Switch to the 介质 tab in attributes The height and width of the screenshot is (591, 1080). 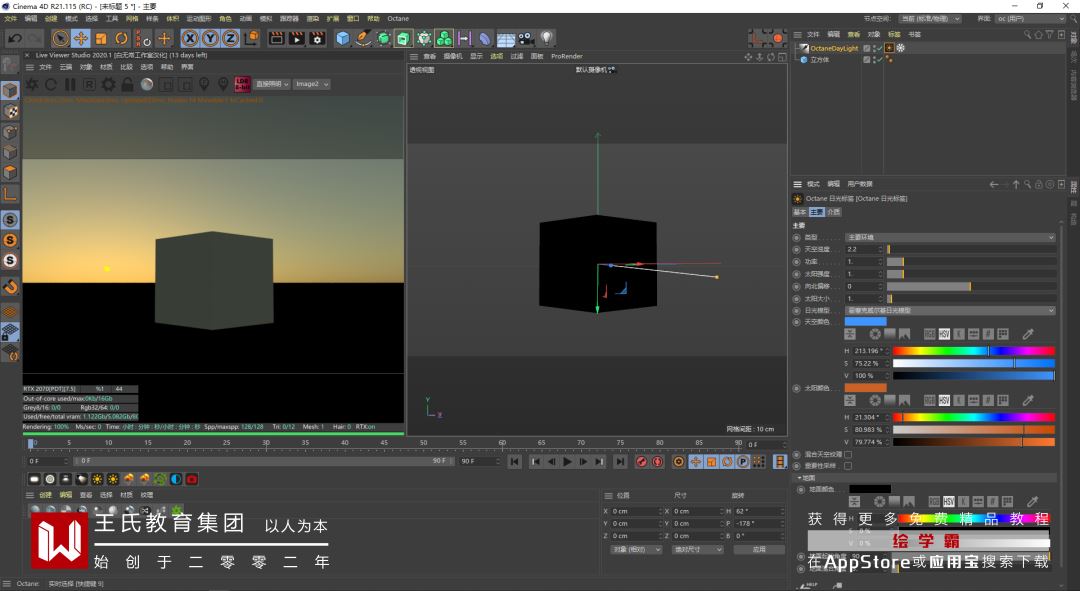coord(833,212)
